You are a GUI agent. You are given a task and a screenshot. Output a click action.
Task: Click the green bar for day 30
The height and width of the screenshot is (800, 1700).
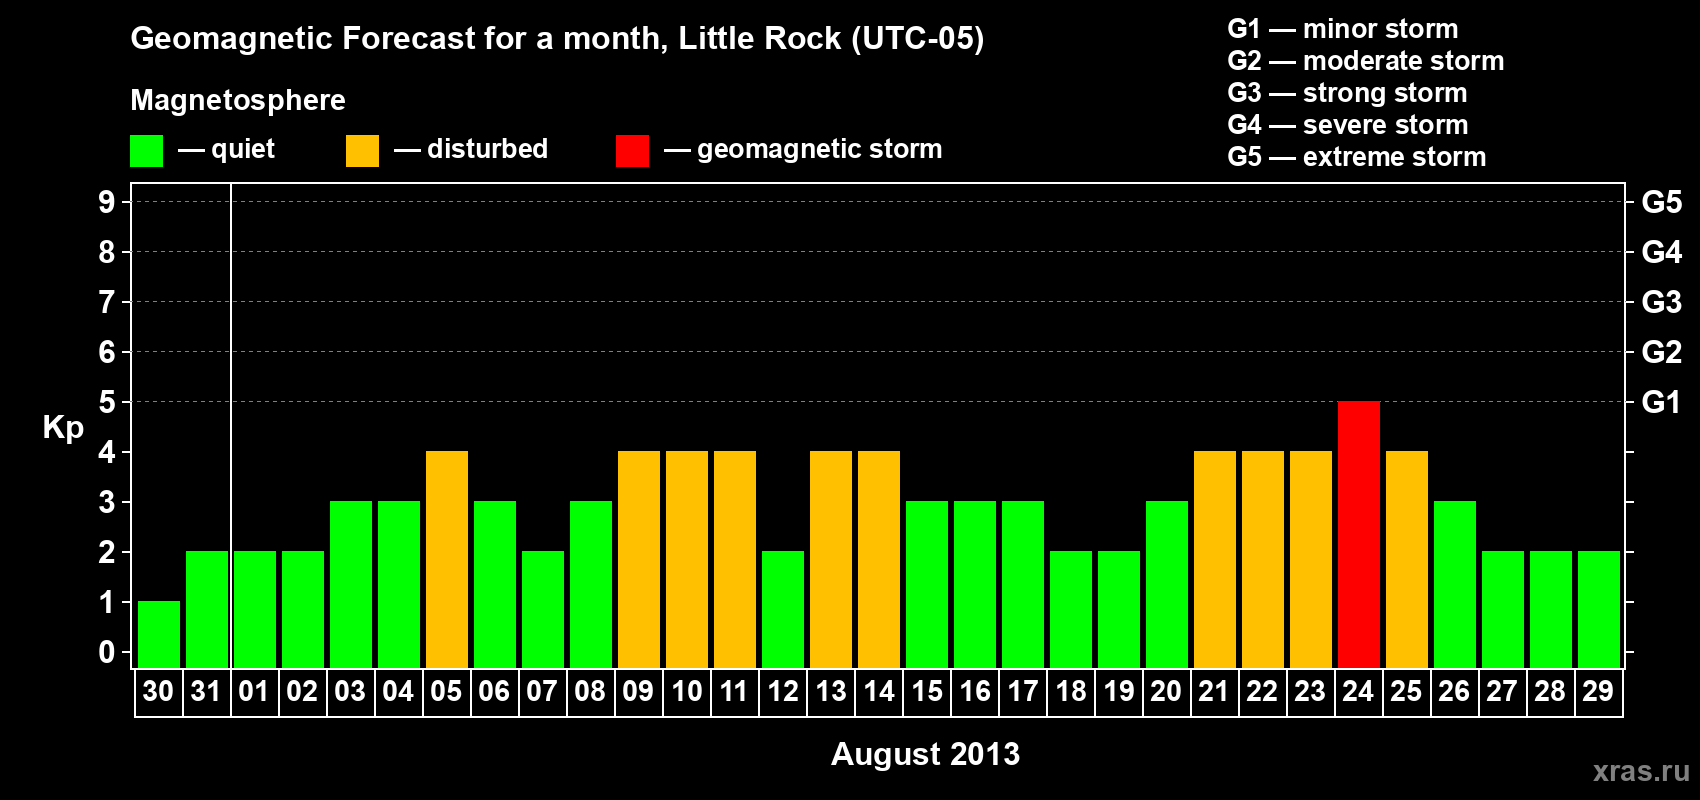tap(159, 634)
